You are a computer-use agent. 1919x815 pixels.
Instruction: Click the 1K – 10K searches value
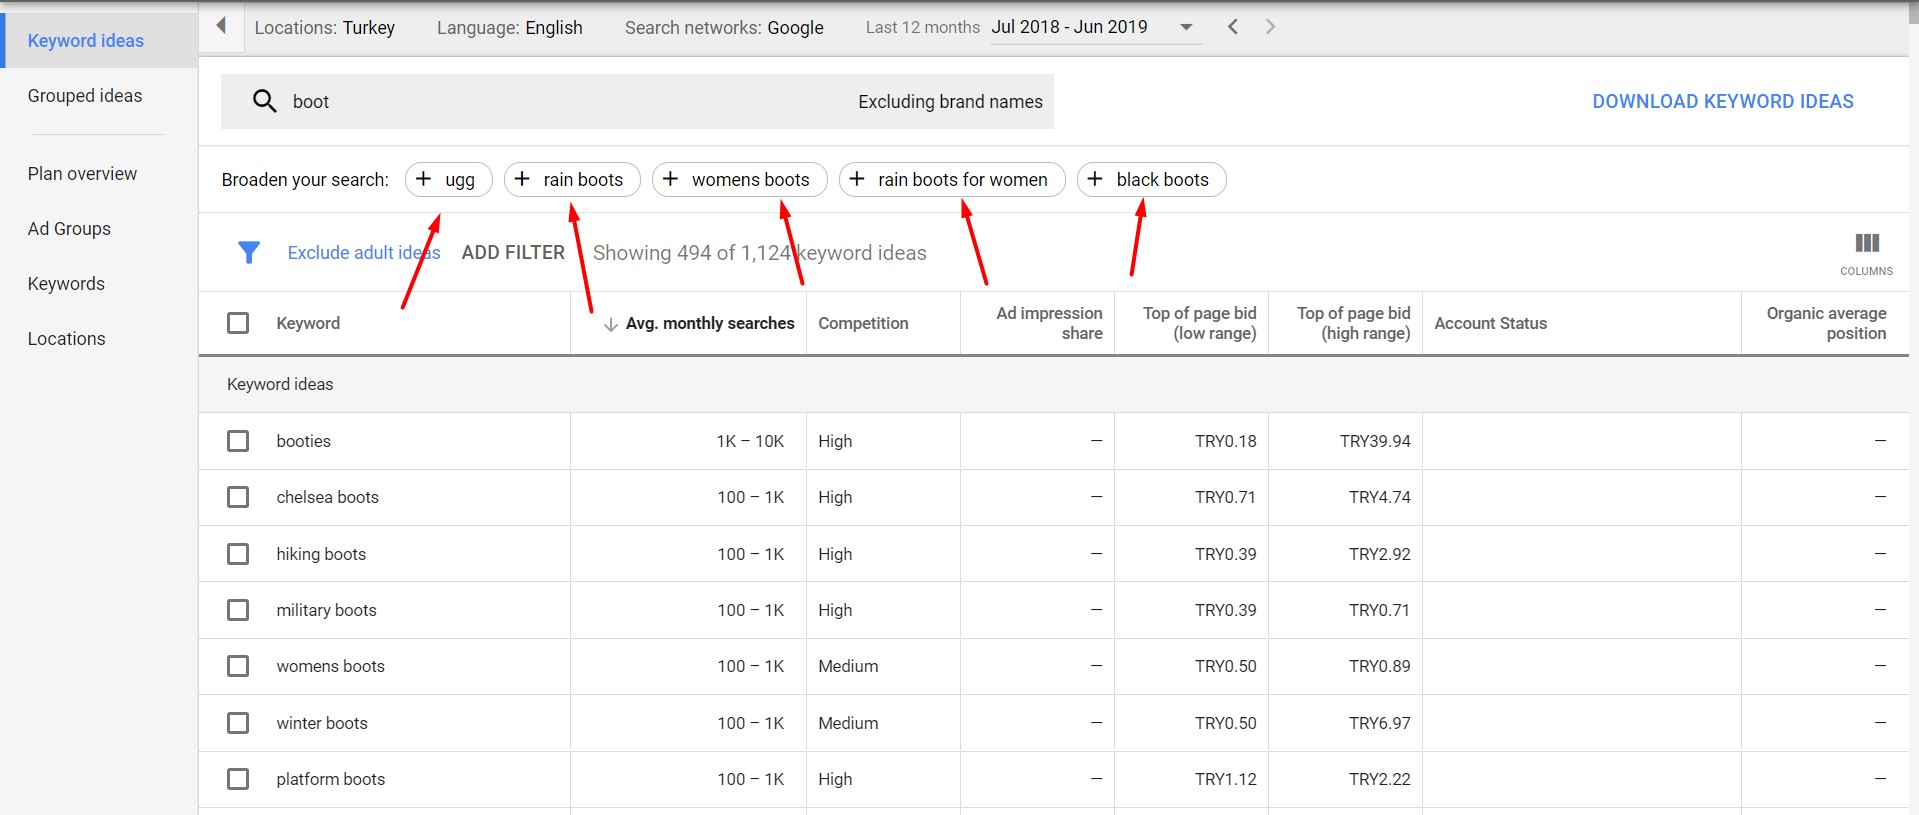(x=750, y=441)
